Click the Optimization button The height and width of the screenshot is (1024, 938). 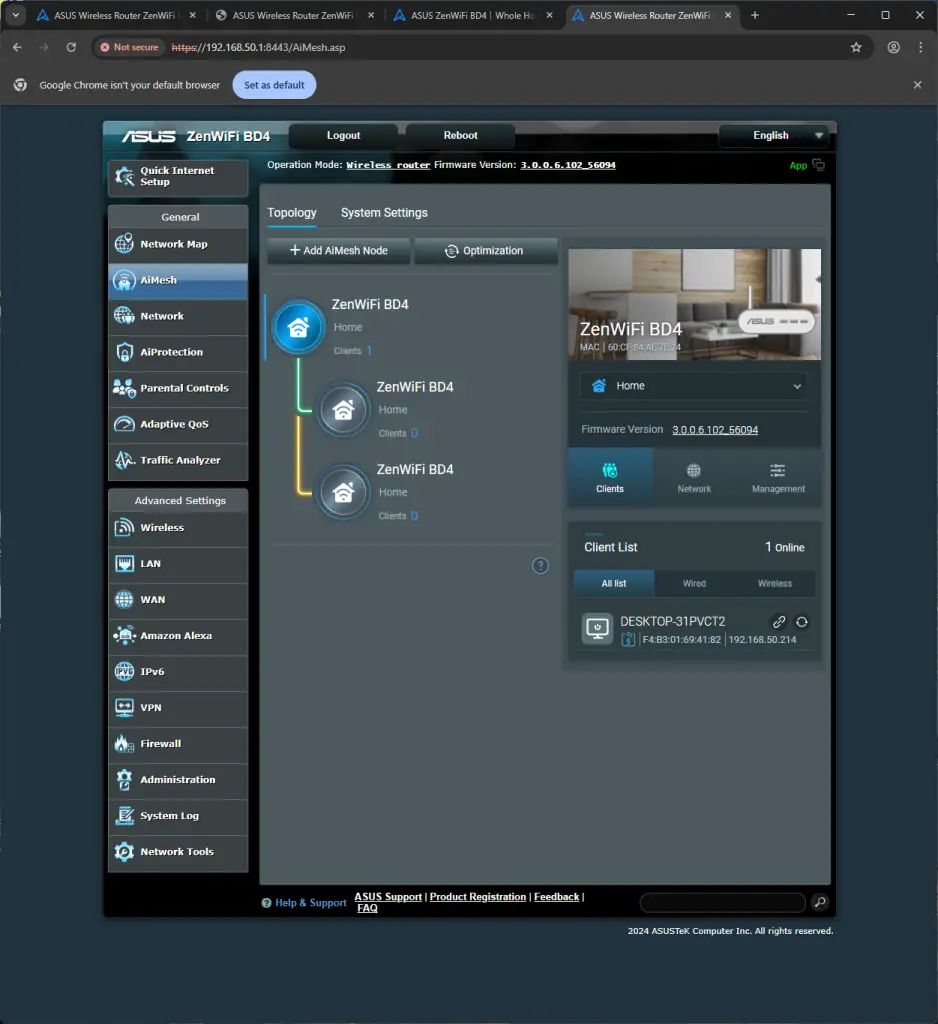point(486,251)
